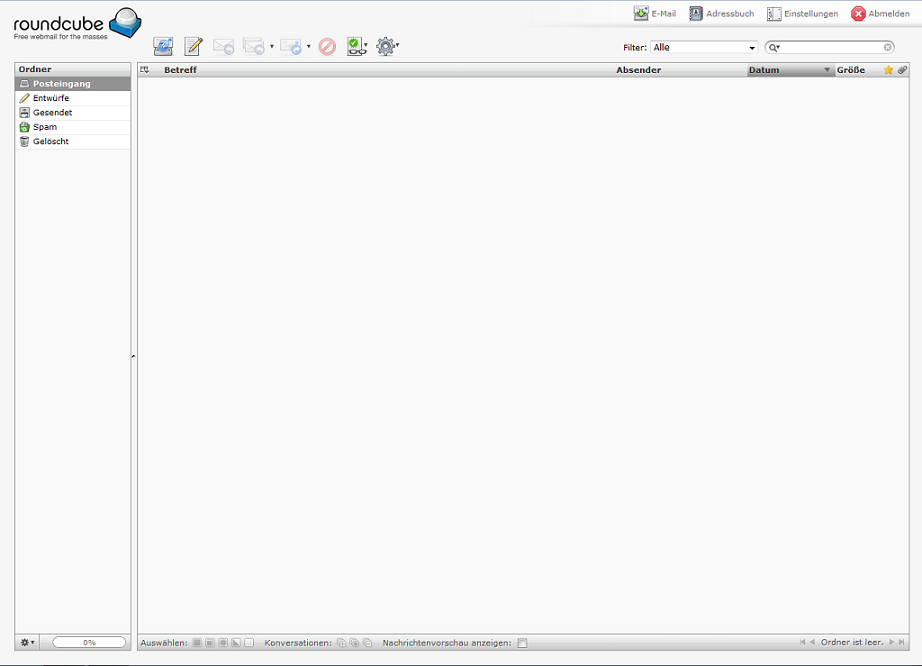The height and width of the screenshot is (666, 922).
Task: Click the forward message icon
Action: (x=291, y=46)
